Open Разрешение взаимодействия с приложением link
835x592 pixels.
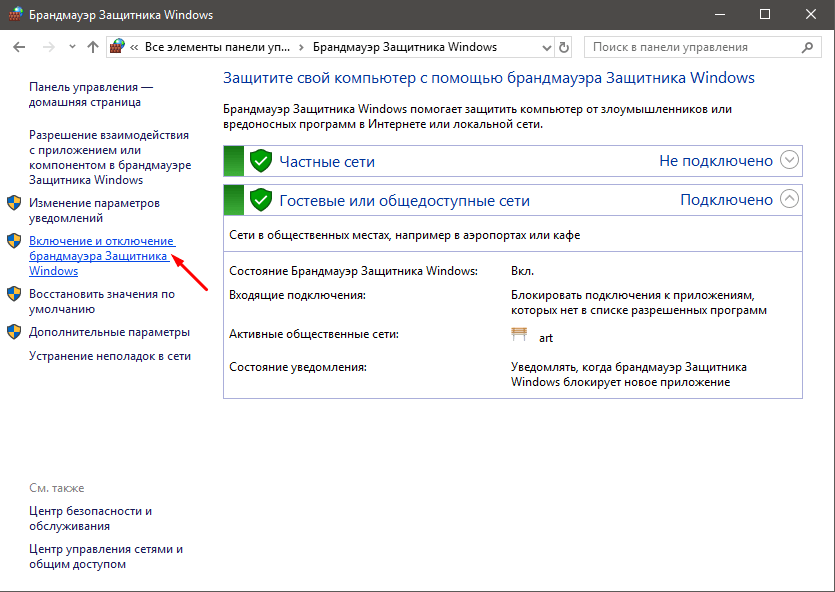click(x=110, y=157)
